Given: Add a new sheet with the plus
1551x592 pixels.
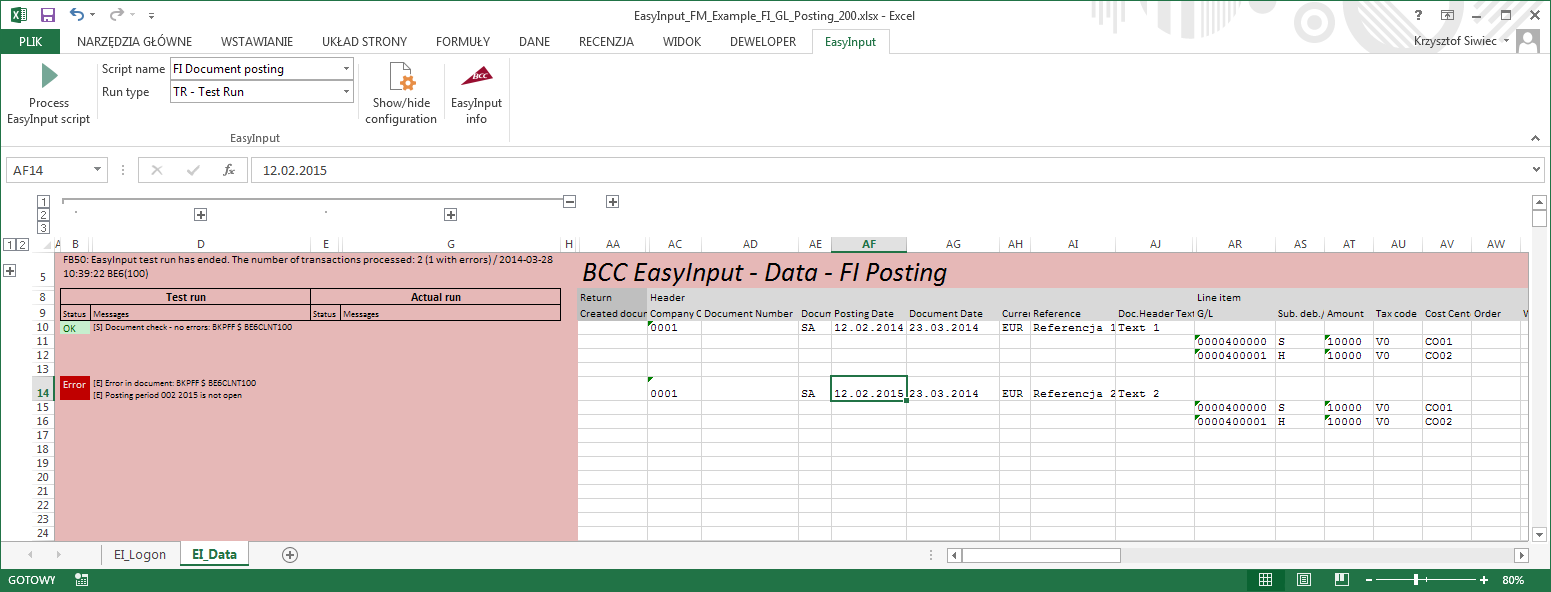Looking at the screenshot, I should pos(290,554).
